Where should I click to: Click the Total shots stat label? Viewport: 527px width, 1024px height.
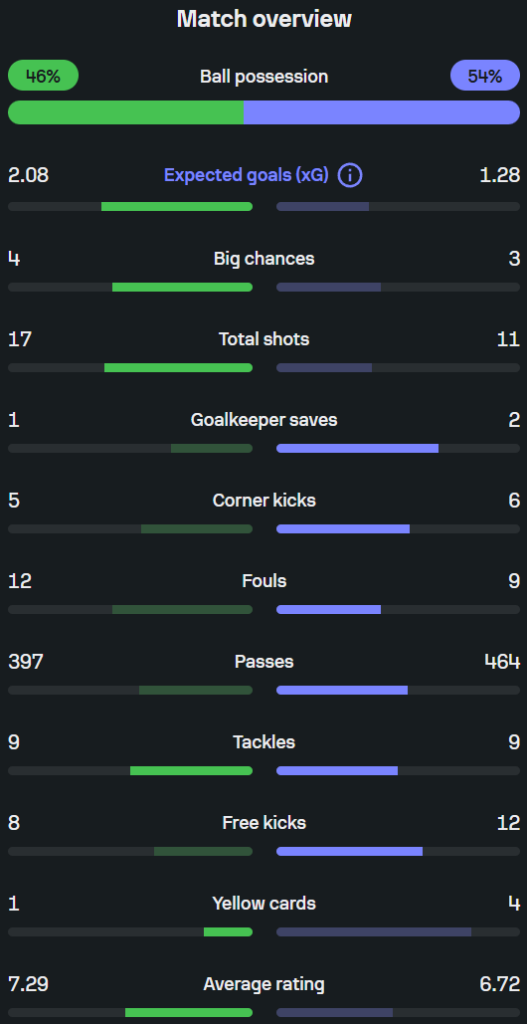(x=264, y=340)
